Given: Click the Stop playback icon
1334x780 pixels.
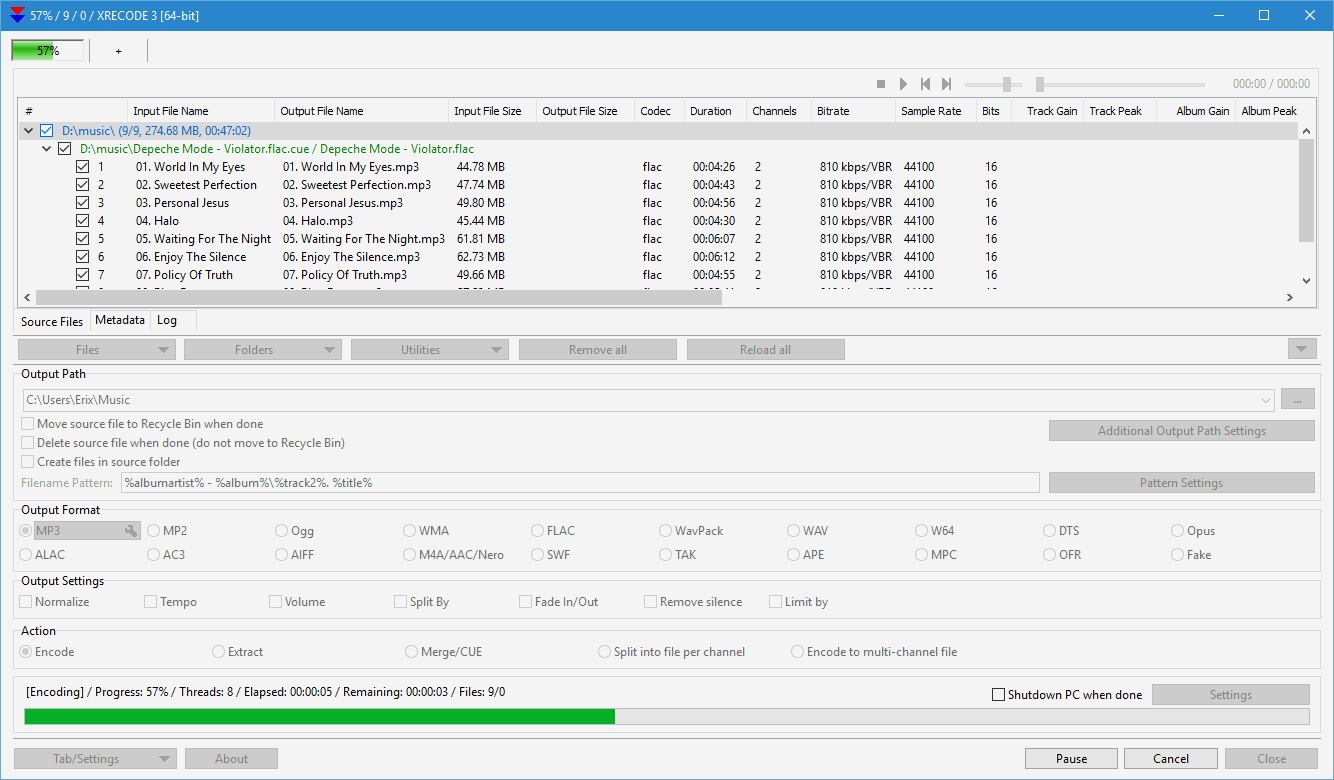Looking at the screenshot, I should pos(881,84).
